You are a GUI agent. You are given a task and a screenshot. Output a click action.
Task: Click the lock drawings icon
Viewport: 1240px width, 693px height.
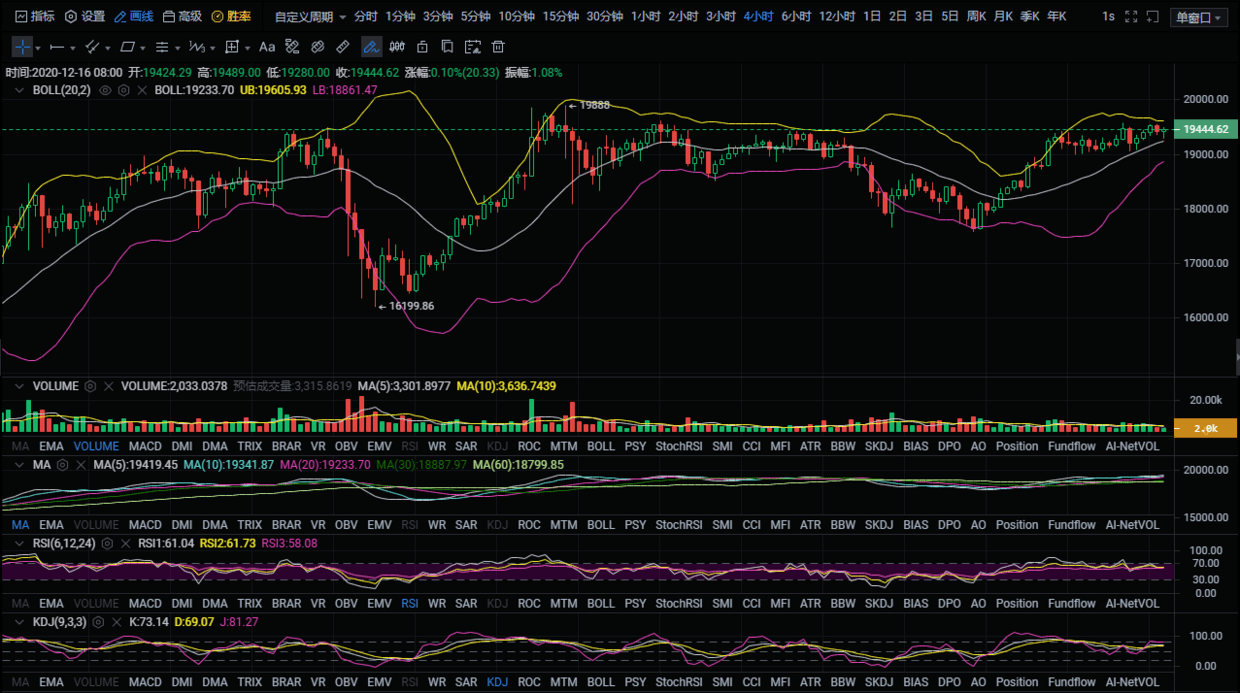(x=422, y=47)
